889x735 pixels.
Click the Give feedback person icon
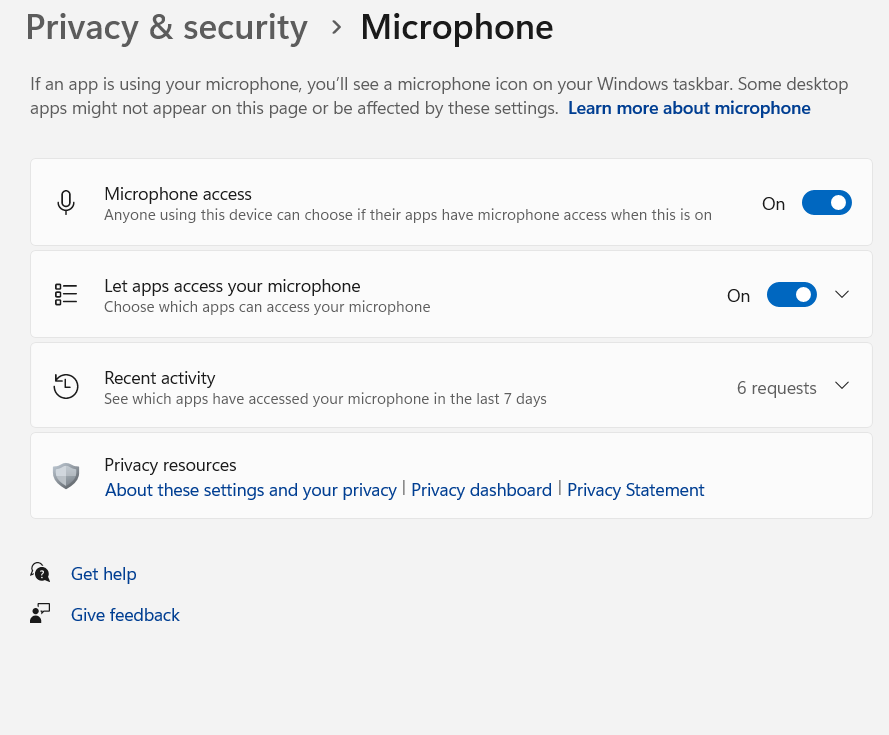click(x=40, y=613)
